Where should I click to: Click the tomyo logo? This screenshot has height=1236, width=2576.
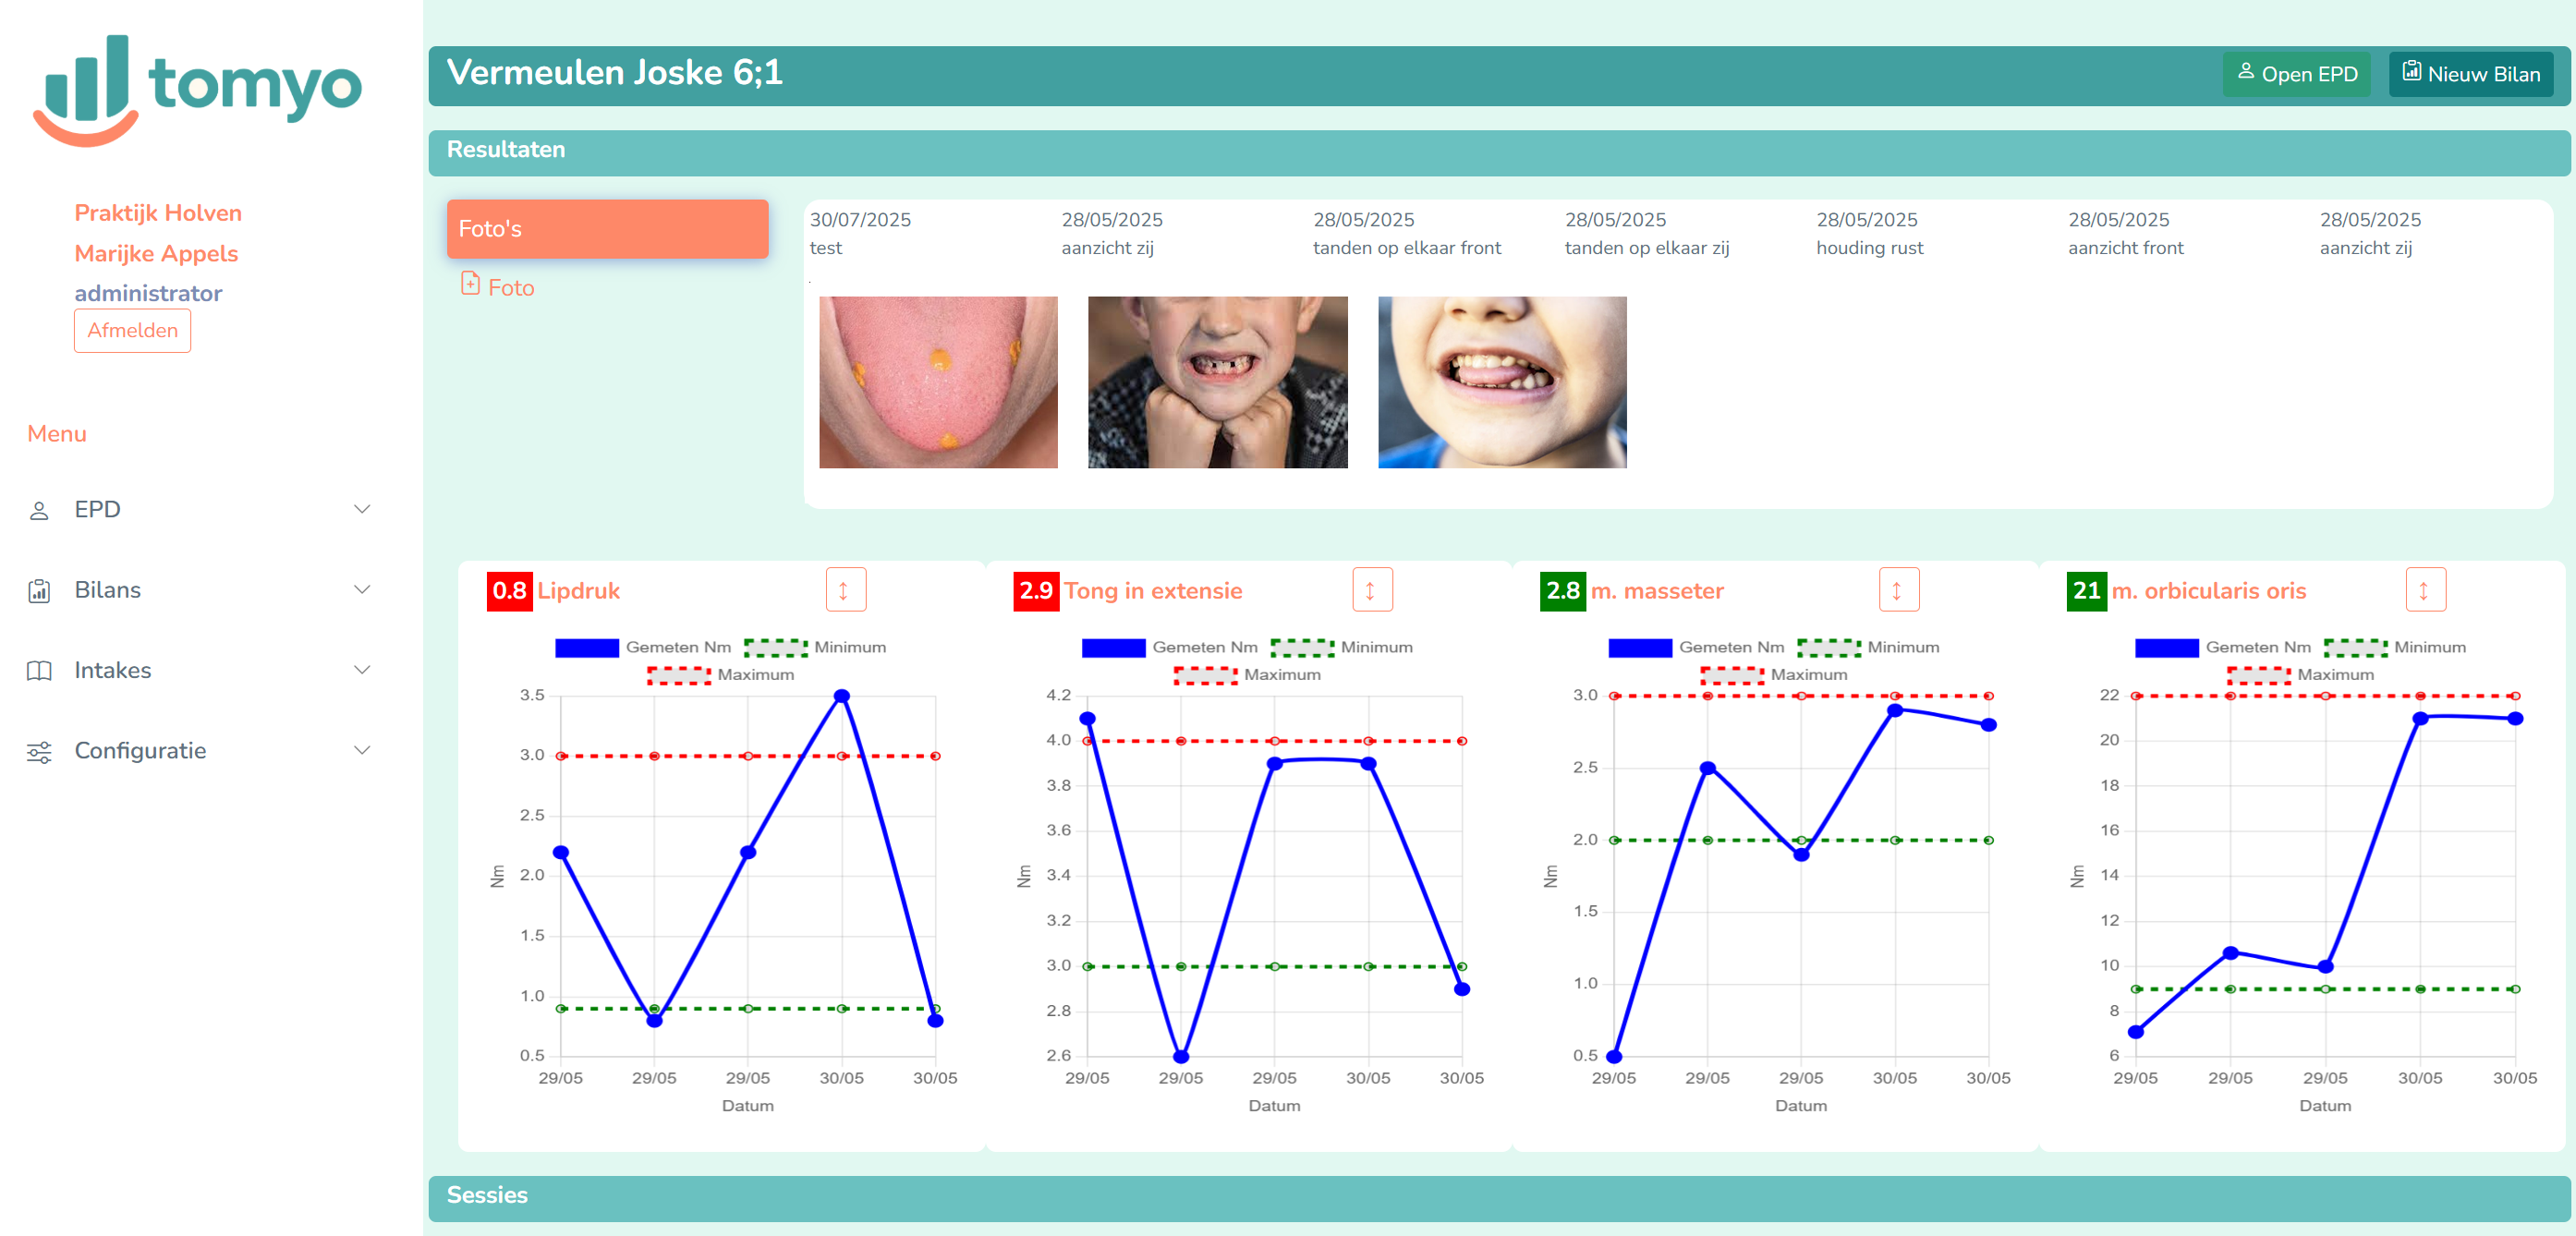pyautogui.click(x=197, y=89)
